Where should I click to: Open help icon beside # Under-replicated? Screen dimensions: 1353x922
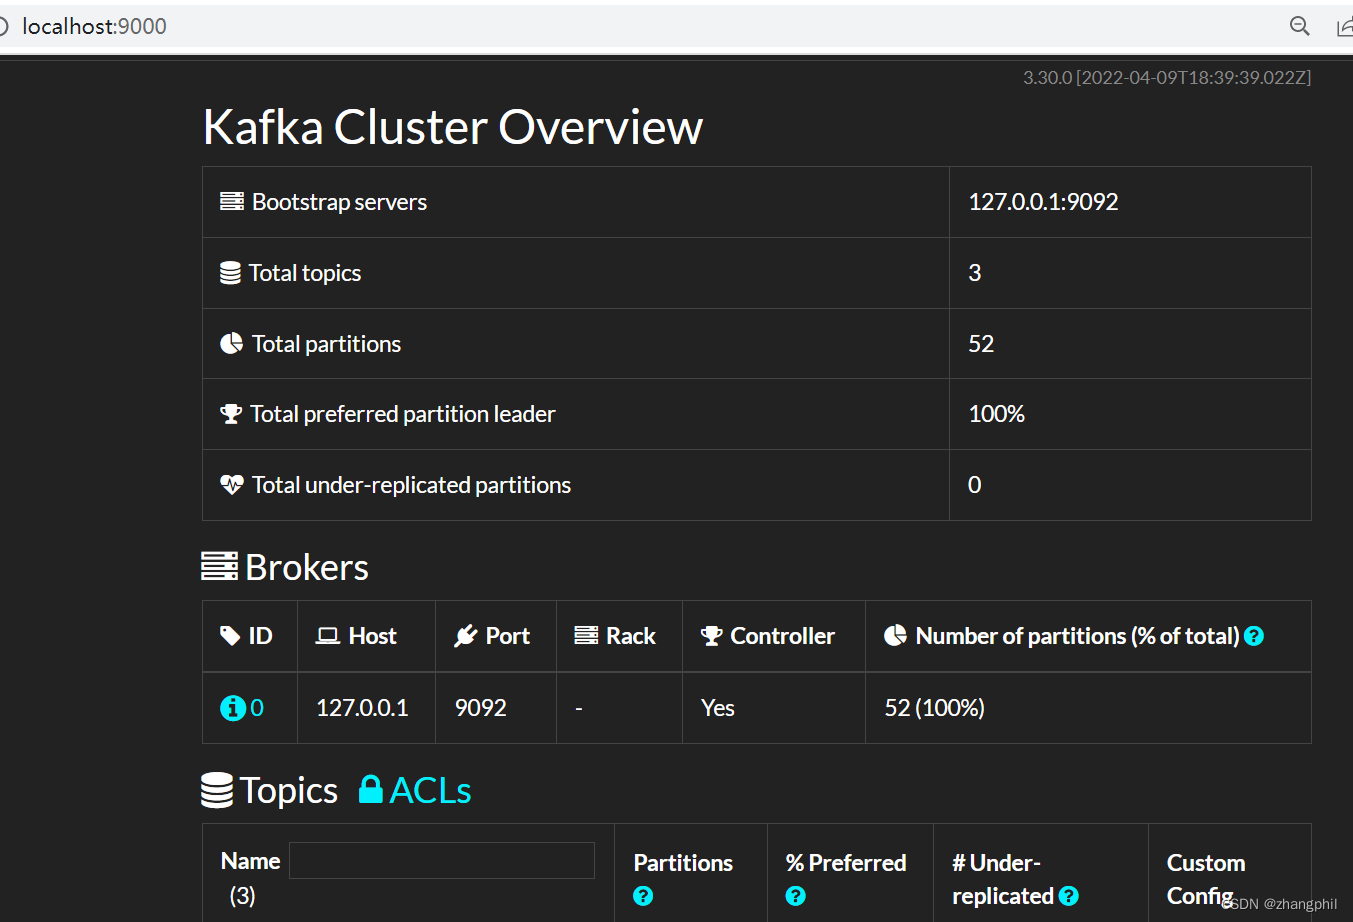1069,896
